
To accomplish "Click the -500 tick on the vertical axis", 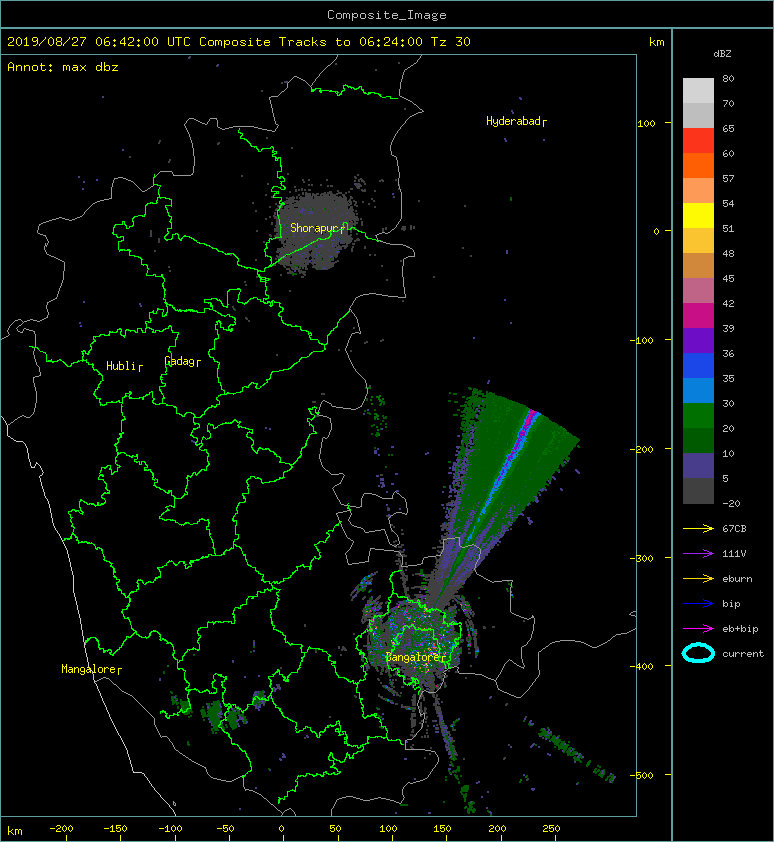I will pos(642,775).
